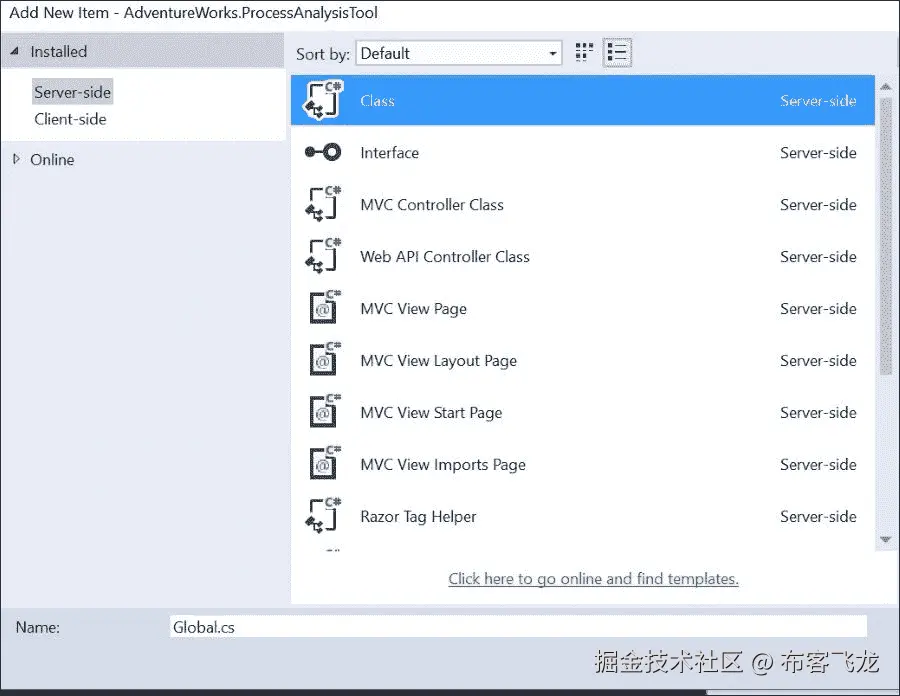The height and width of the screenshot is (696, 900).
Task: Switch to small icons view
Action: pyautogui.click(x=584, y=52)
